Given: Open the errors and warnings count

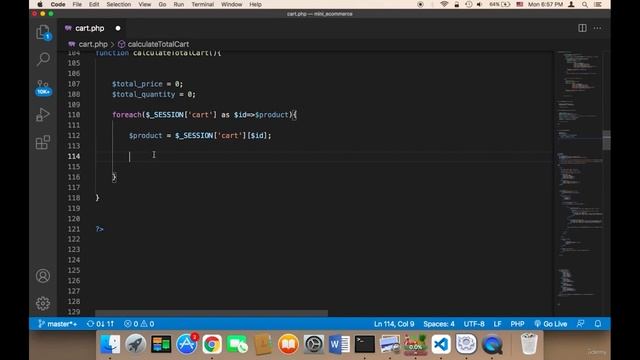Looking at the screenshot, I should [139, 324].
